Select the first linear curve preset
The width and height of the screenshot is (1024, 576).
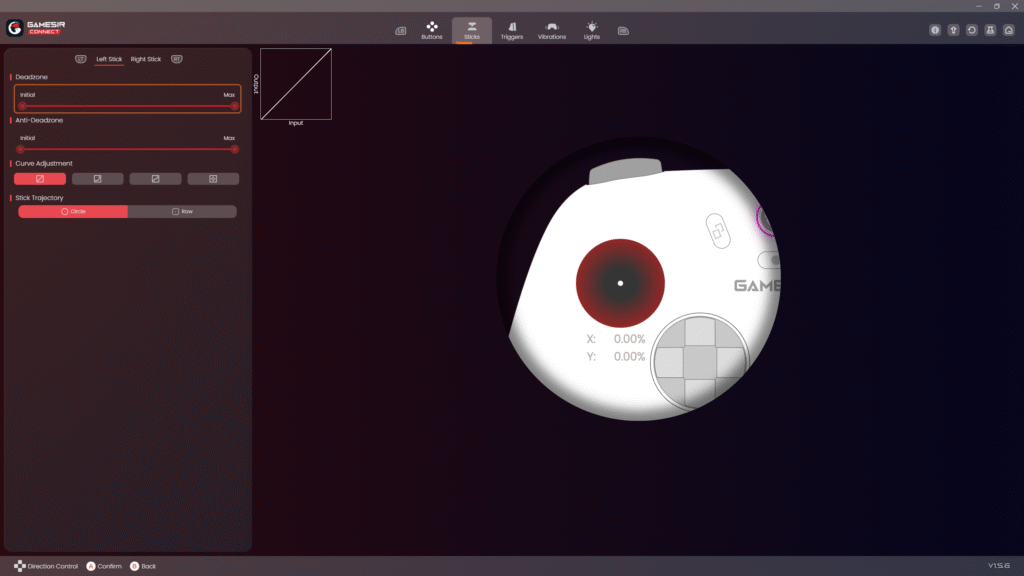(x=40, y=179)
